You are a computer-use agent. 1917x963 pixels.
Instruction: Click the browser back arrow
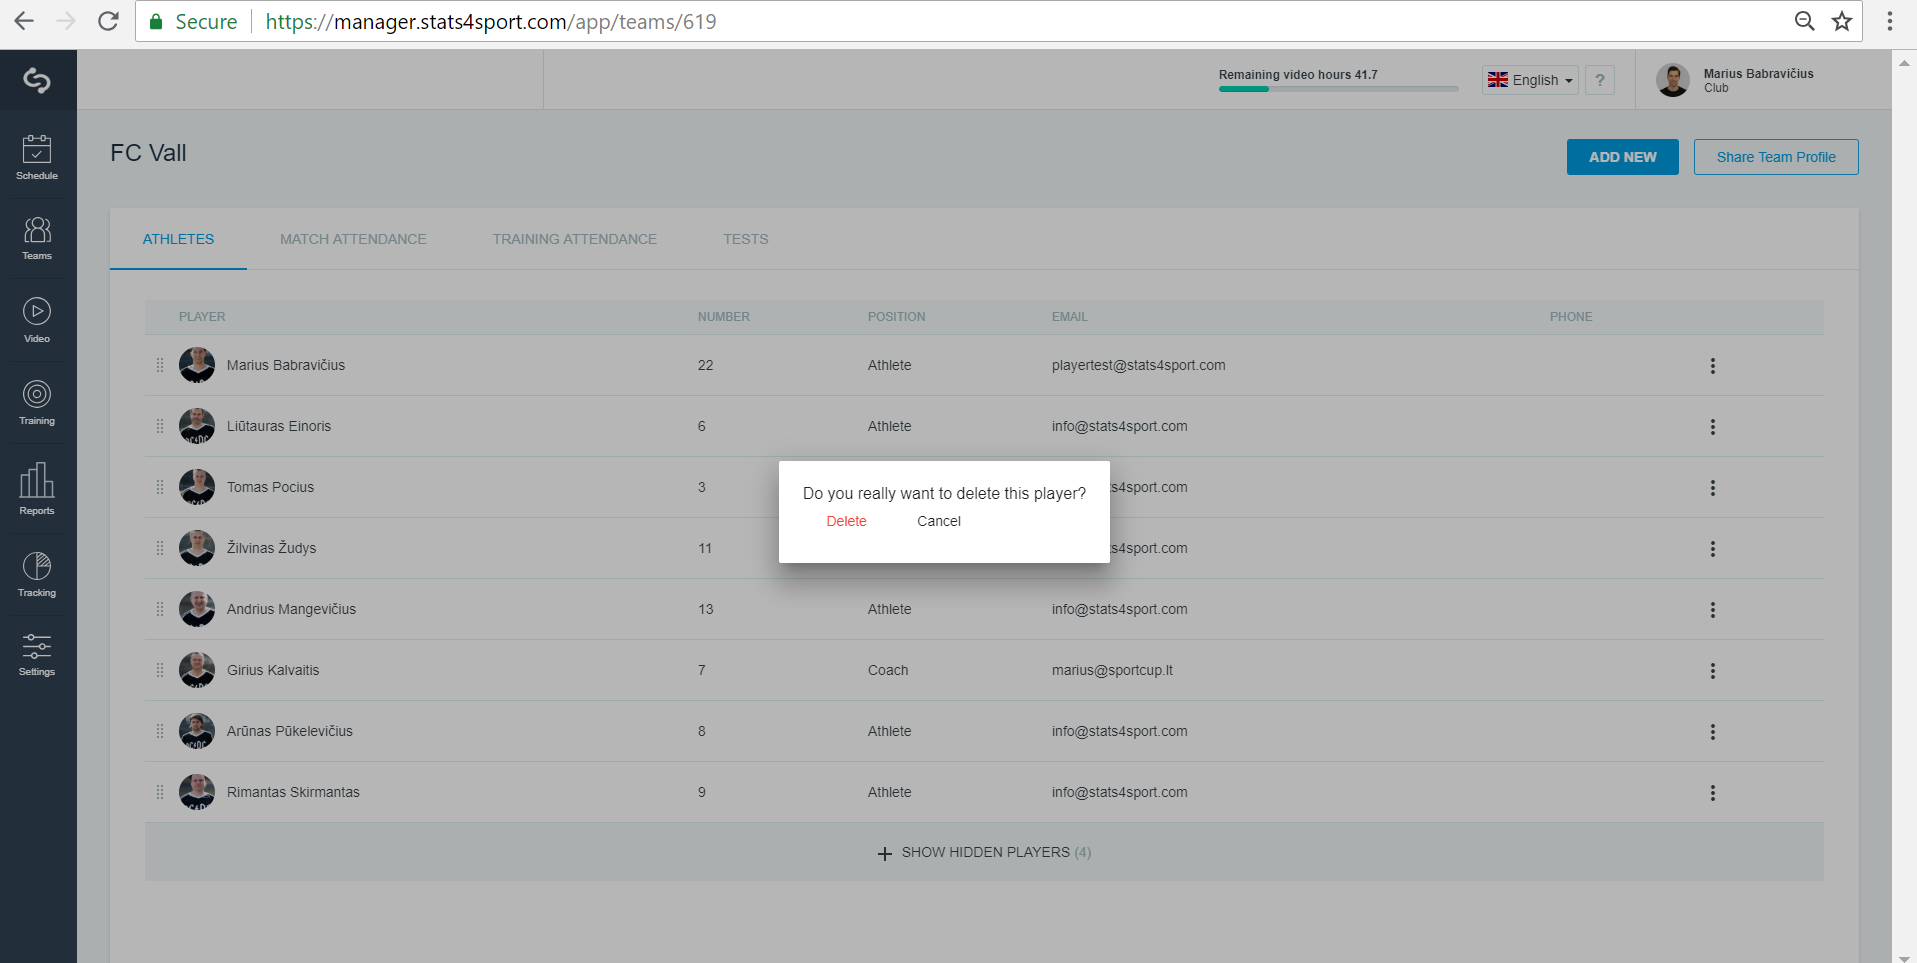tap(24, 21)
